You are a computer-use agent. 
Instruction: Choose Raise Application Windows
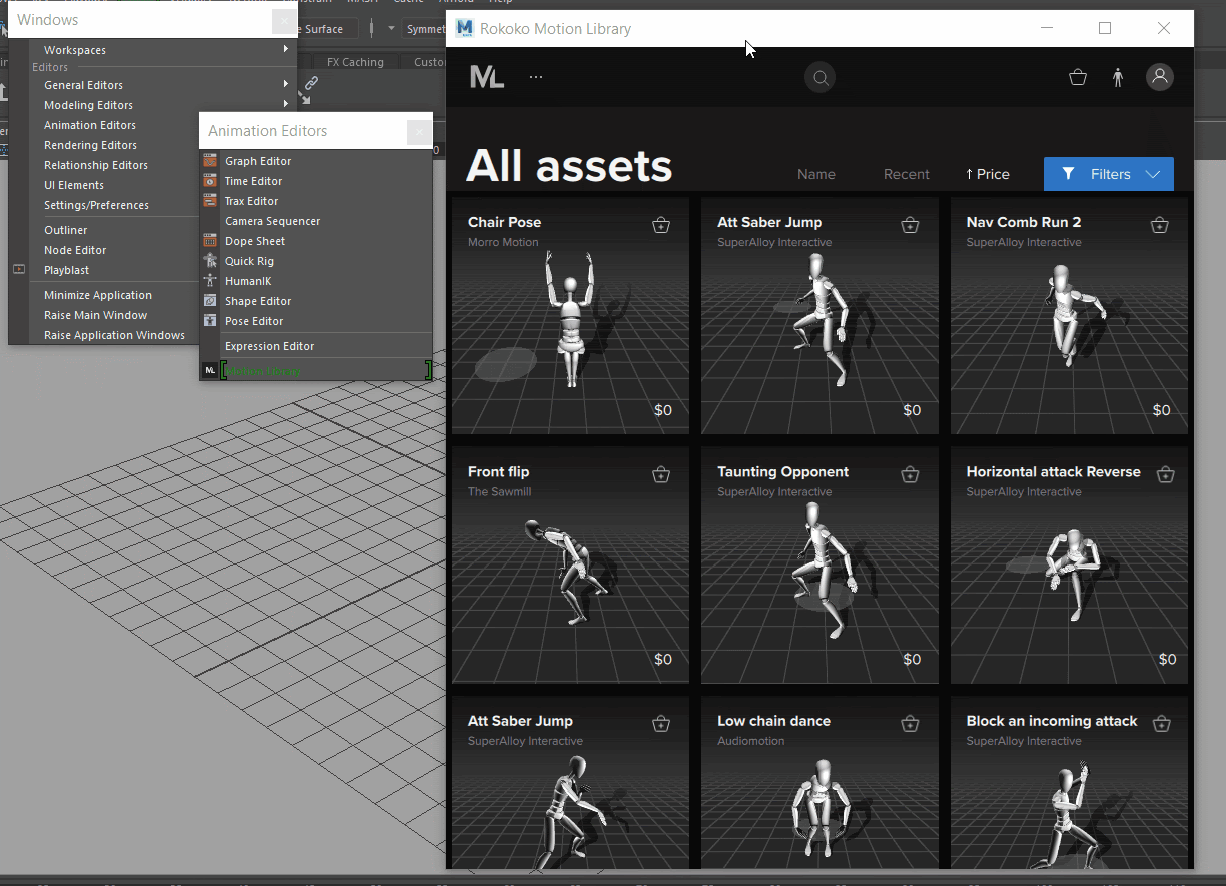114,335
